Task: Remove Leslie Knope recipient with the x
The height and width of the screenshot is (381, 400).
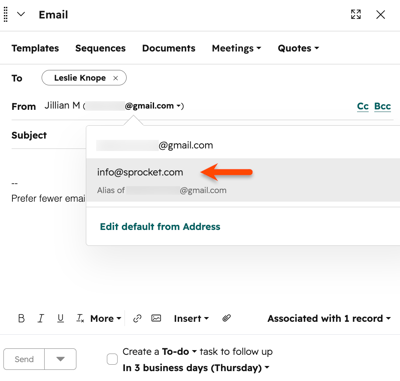Action: (115, 78)
